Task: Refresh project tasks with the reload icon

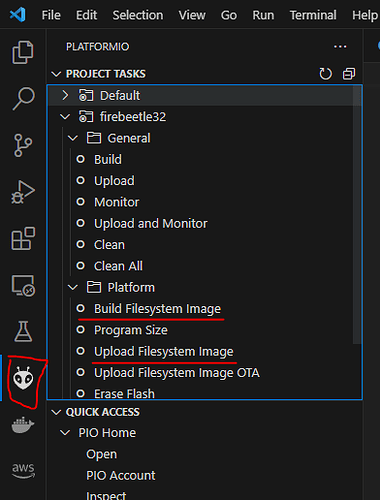Action: click(325, 74)
